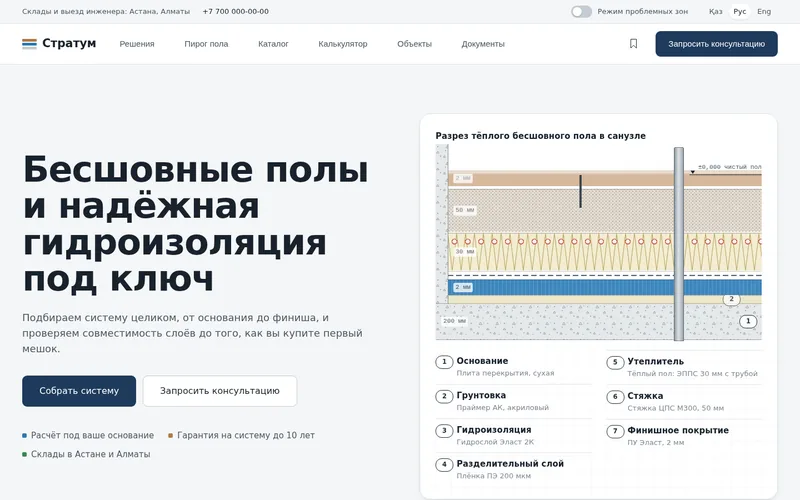Click the 30 мм thickness label

point(464,252)
